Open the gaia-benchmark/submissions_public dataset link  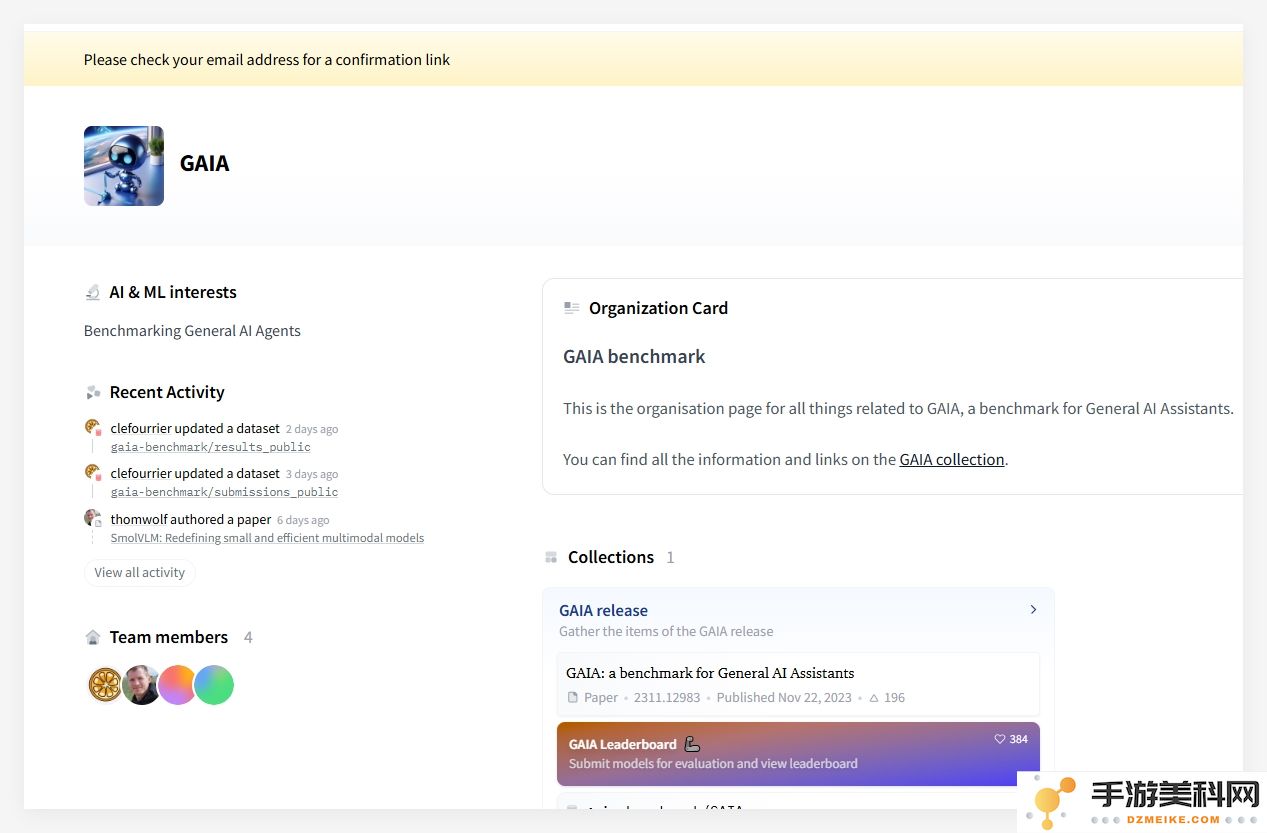pos(224,492)
